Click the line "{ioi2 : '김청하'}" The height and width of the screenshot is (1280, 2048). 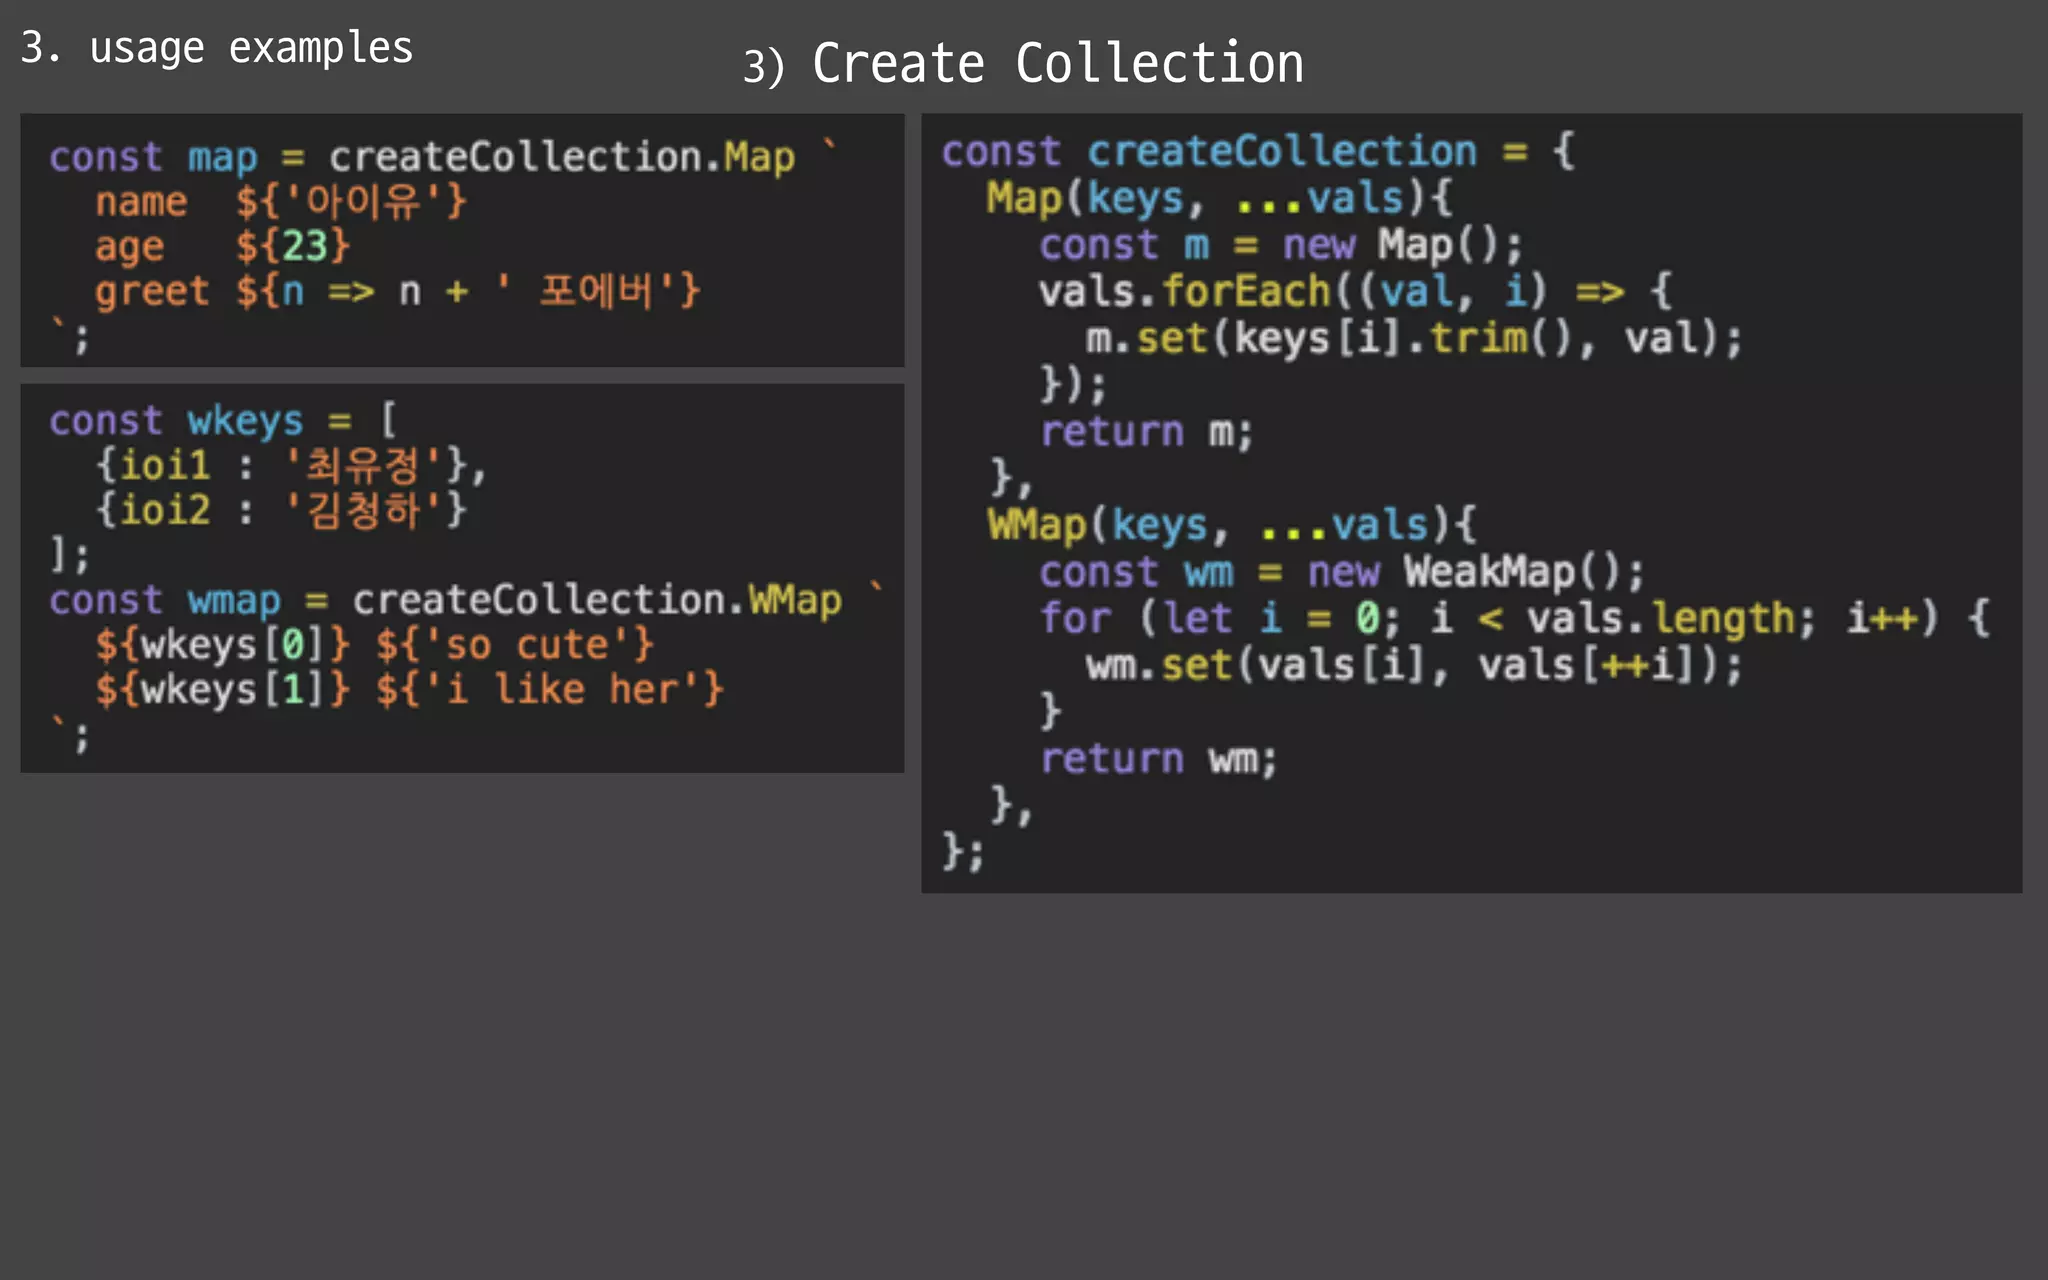281,510
